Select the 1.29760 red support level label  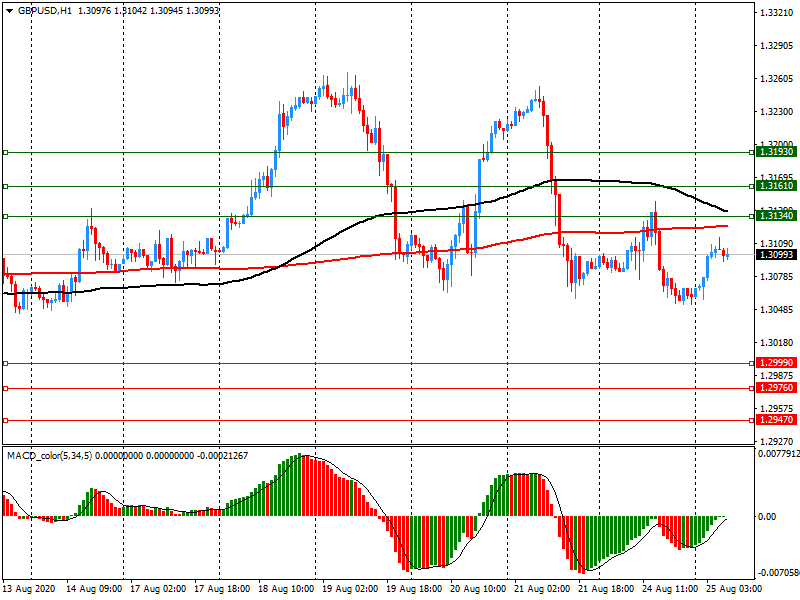[777, 388]
